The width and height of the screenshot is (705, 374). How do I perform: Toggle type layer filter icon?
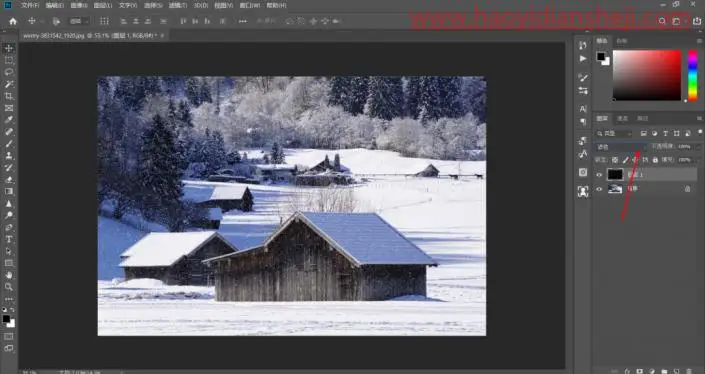[x=666, y=134]
